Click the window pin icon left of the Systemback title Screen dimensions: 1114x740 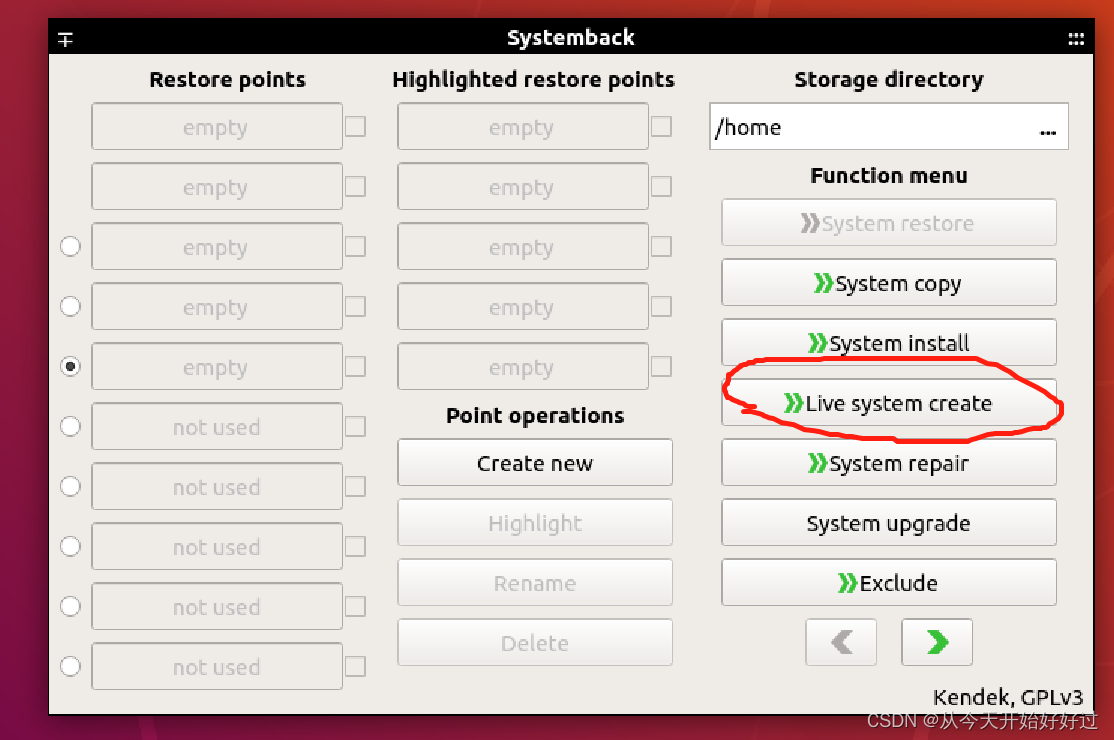coord(65,40)
